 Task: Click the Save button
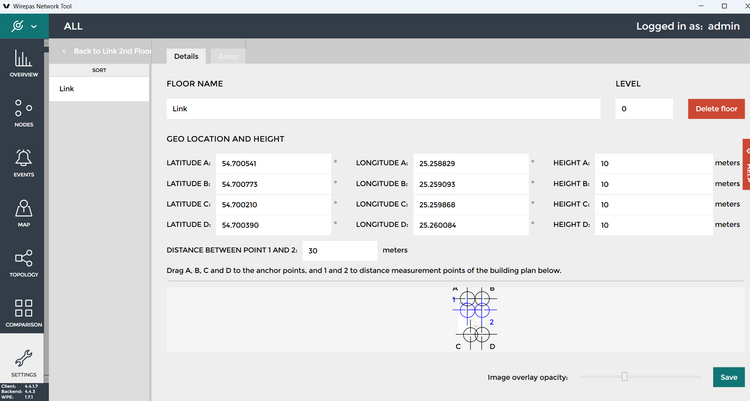[x=728, y=377]
